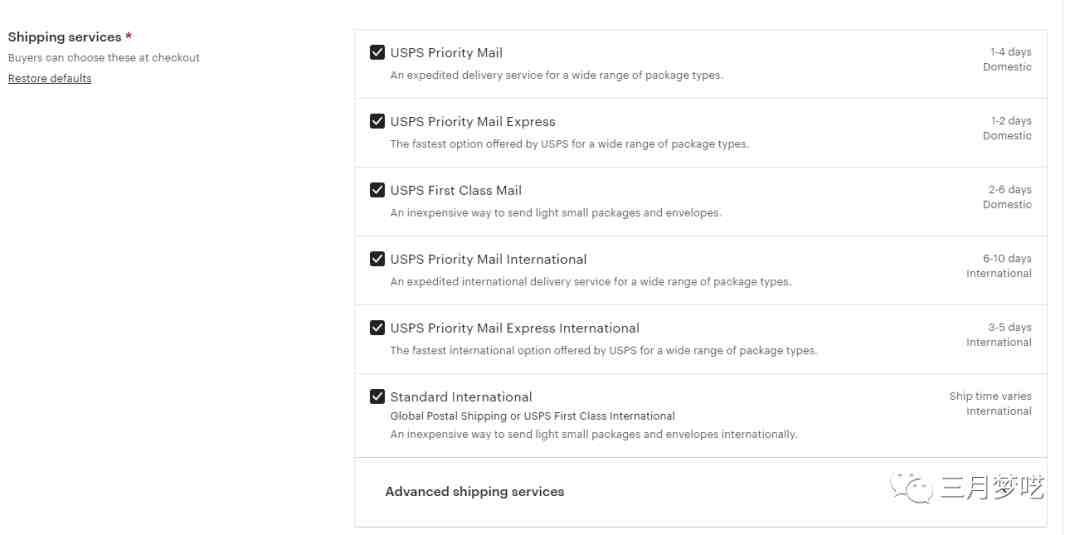Expand Advanced shipping services section

pyautogui.click(x=474, y=492)
